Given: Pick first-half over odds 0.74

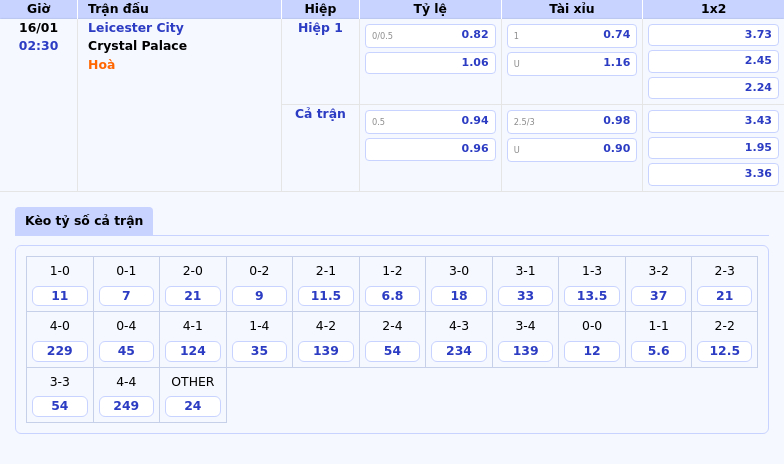Looking at the screenshot, I should pyautogui.click(x=571, y=36).
